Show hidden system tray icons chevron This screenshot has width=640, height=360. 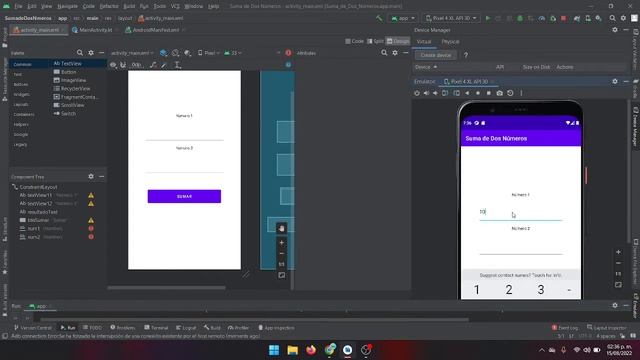[x=542, y=350]
